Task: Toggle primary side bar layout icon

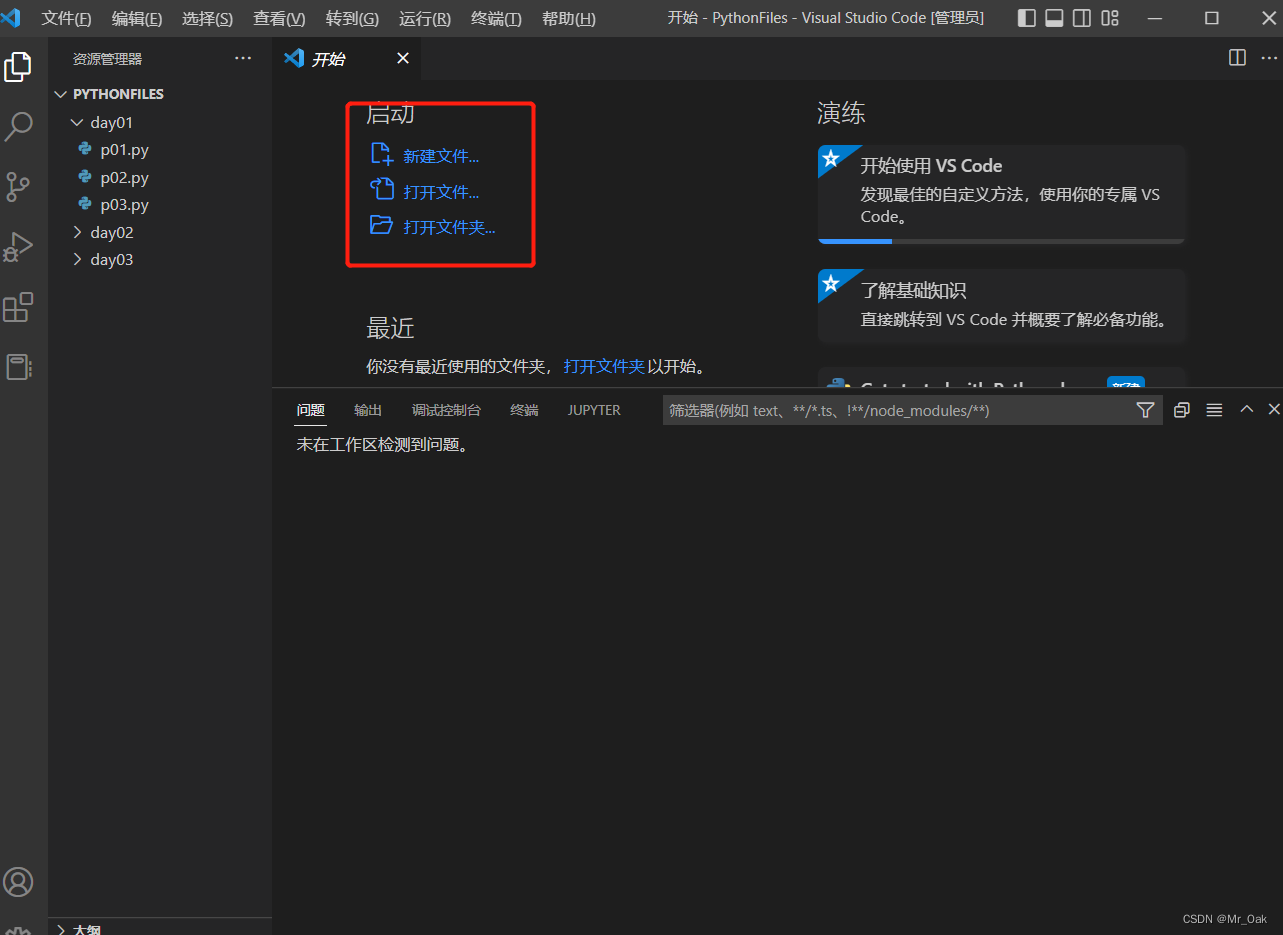Action: 1027,18
